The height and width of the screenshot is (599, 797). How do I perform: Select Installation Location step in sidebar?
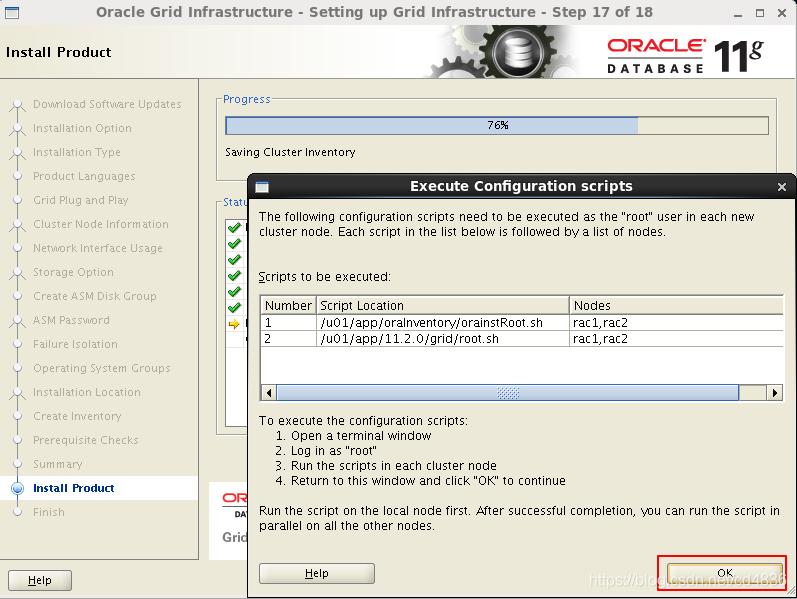click(x=87, y=392)
